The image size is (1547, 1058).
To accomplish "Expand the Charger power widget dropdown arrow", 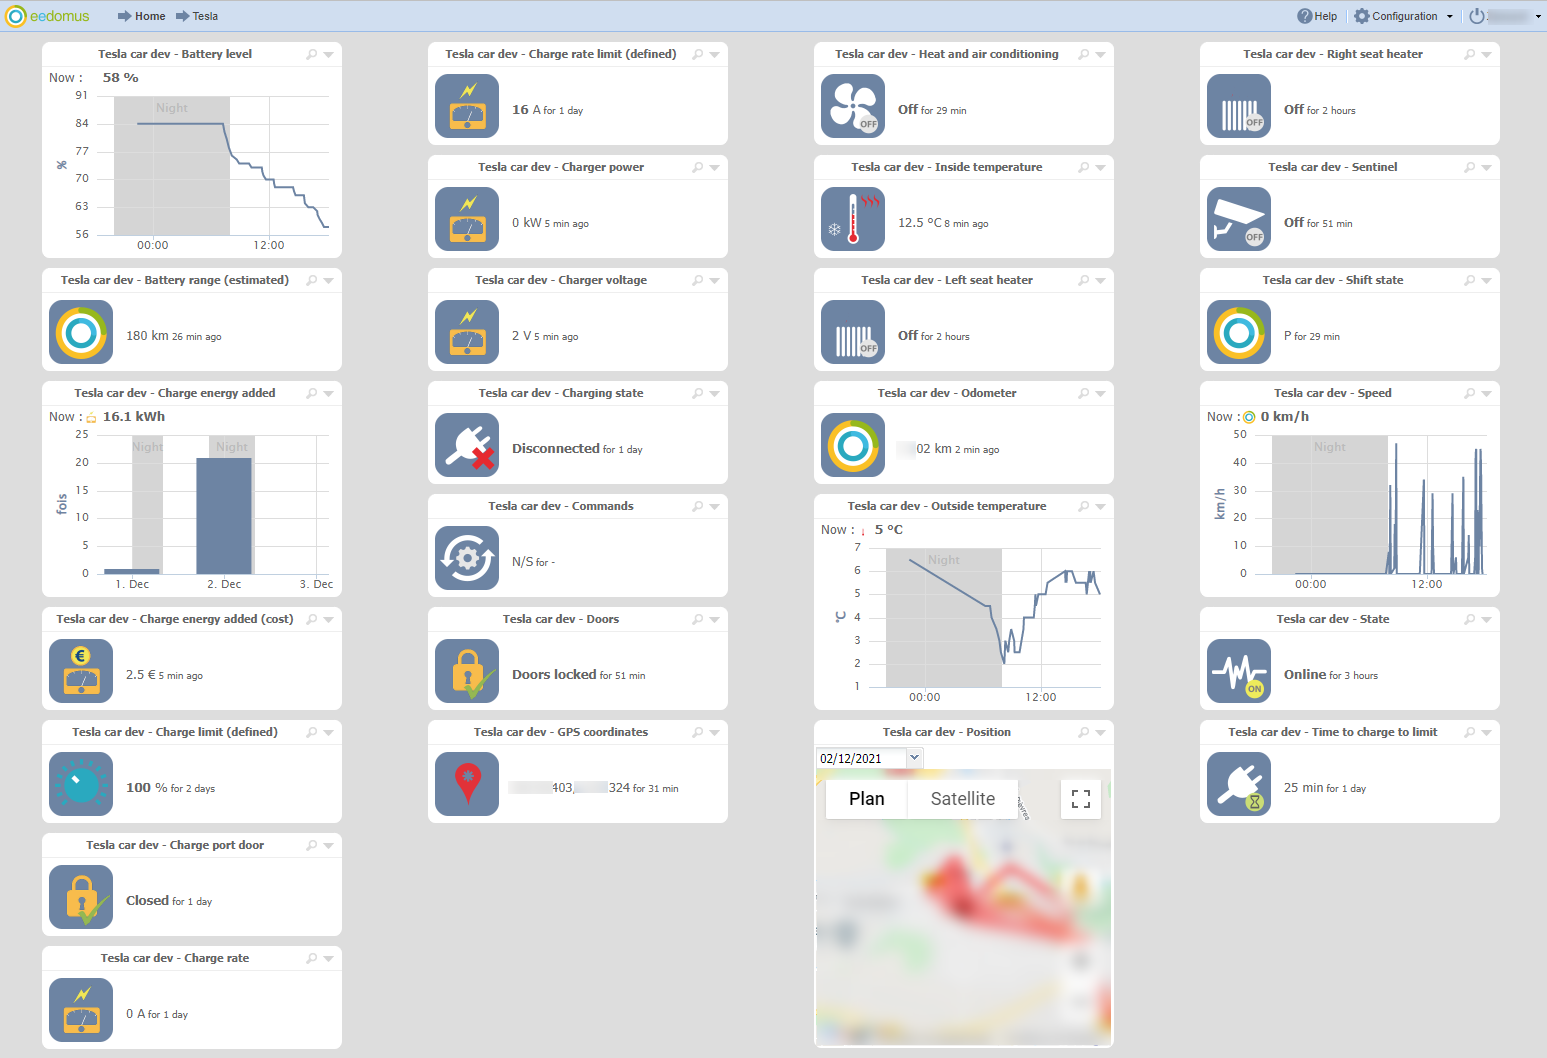I will 714,168.
